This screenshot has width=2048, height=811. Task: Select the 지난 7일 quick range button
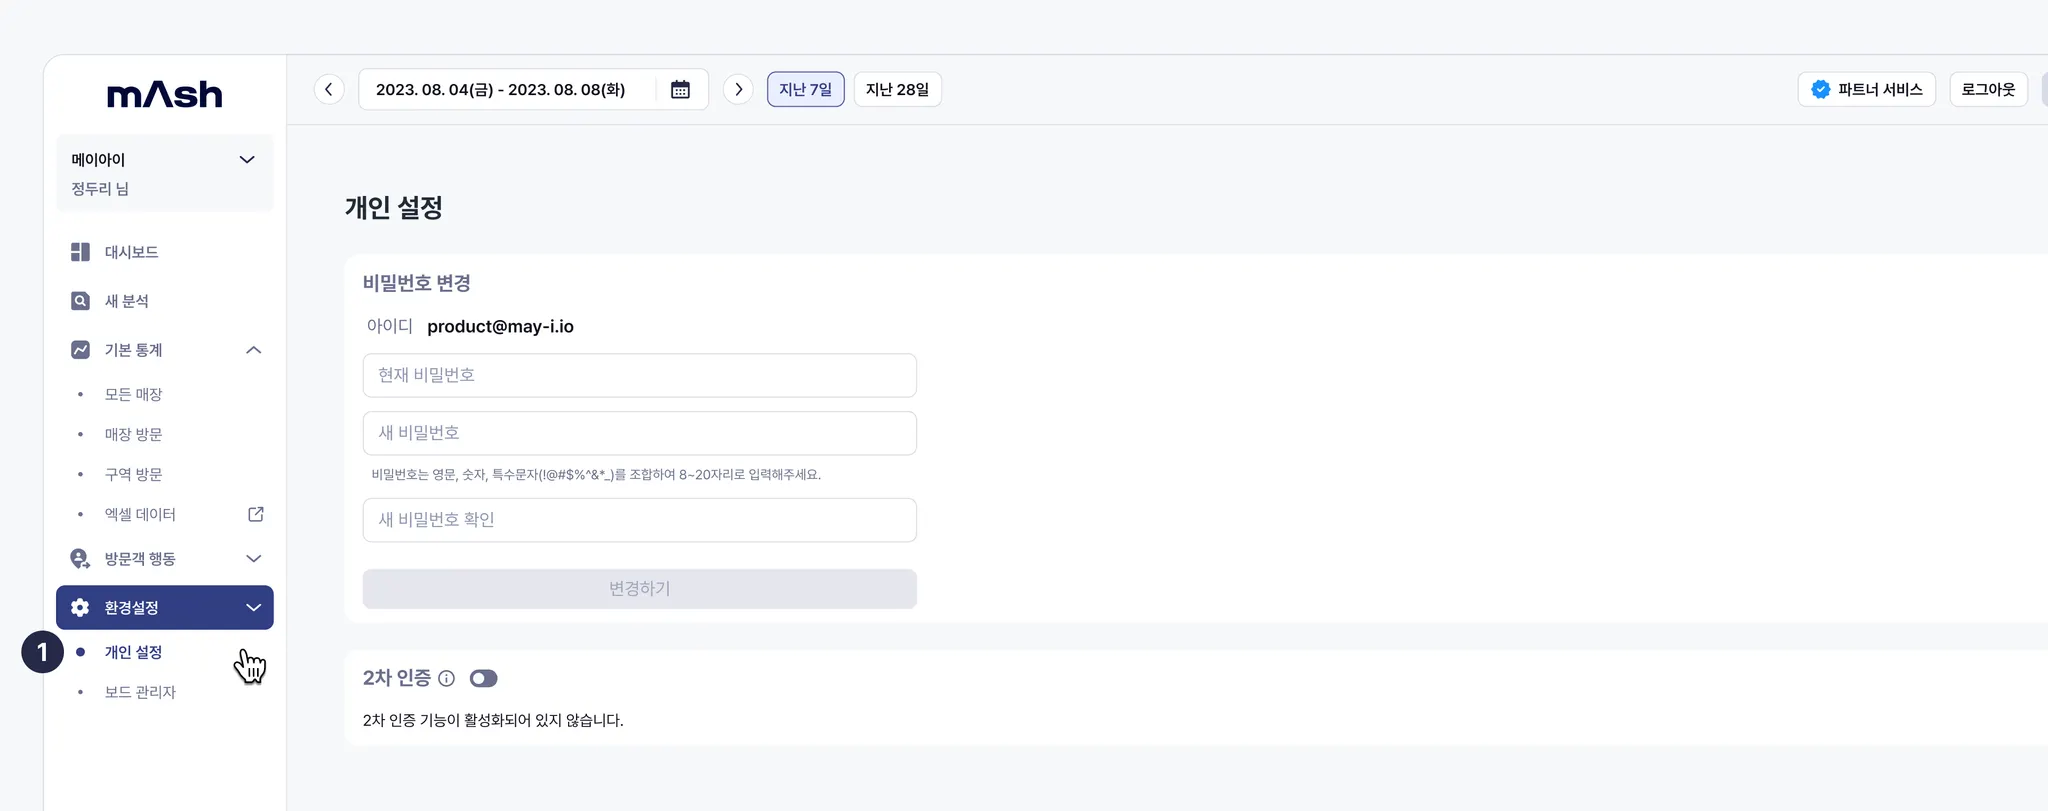(806, 90)
